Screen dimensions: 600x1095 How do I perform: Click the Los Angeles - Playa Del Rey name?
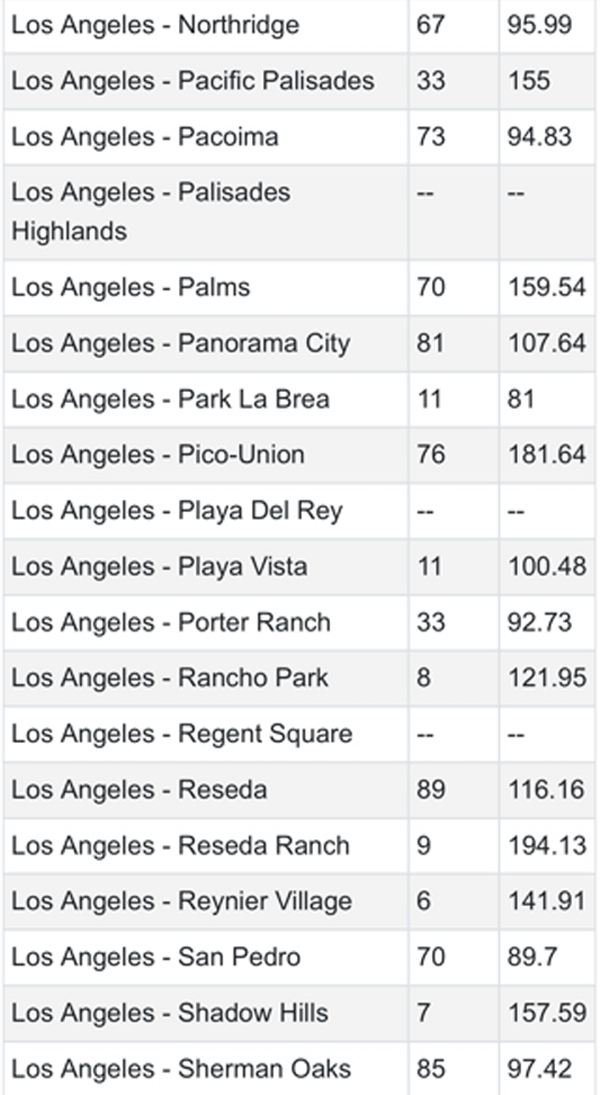click(x=176, y=511)
